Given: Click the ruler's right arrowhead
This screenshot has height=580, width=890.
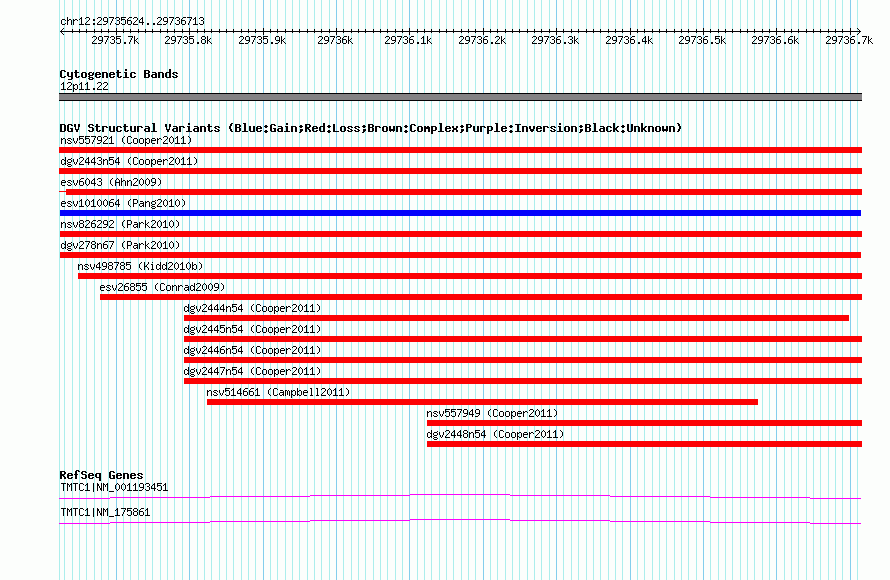Looking at the screenshot, I should 859,32.
